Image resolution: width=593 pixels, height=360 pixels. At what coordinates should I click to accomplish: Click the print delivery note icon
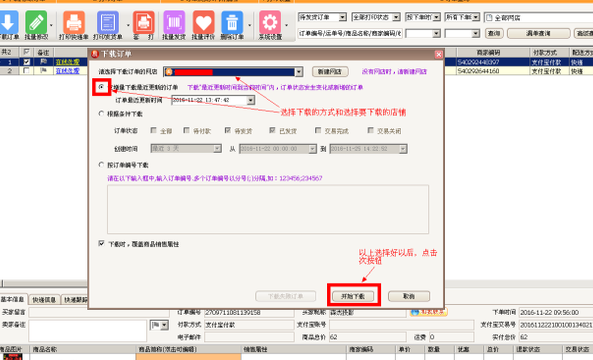click(x=108, y=22)
